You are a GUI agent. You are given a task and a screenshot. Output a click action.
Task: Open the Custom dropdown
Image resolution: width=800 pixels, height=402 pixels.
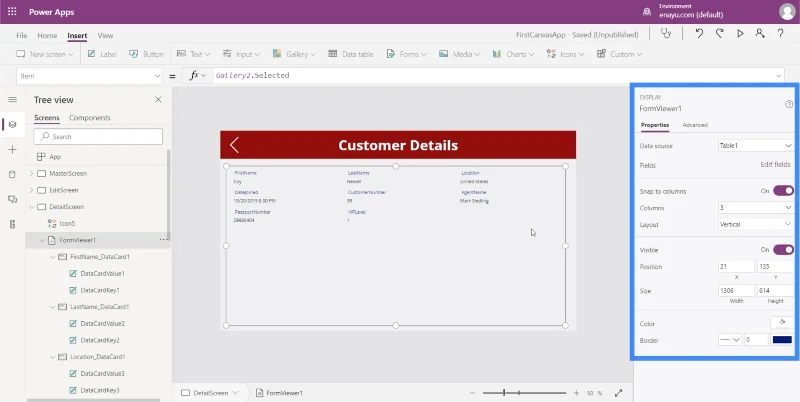click(x=619, y=54)
